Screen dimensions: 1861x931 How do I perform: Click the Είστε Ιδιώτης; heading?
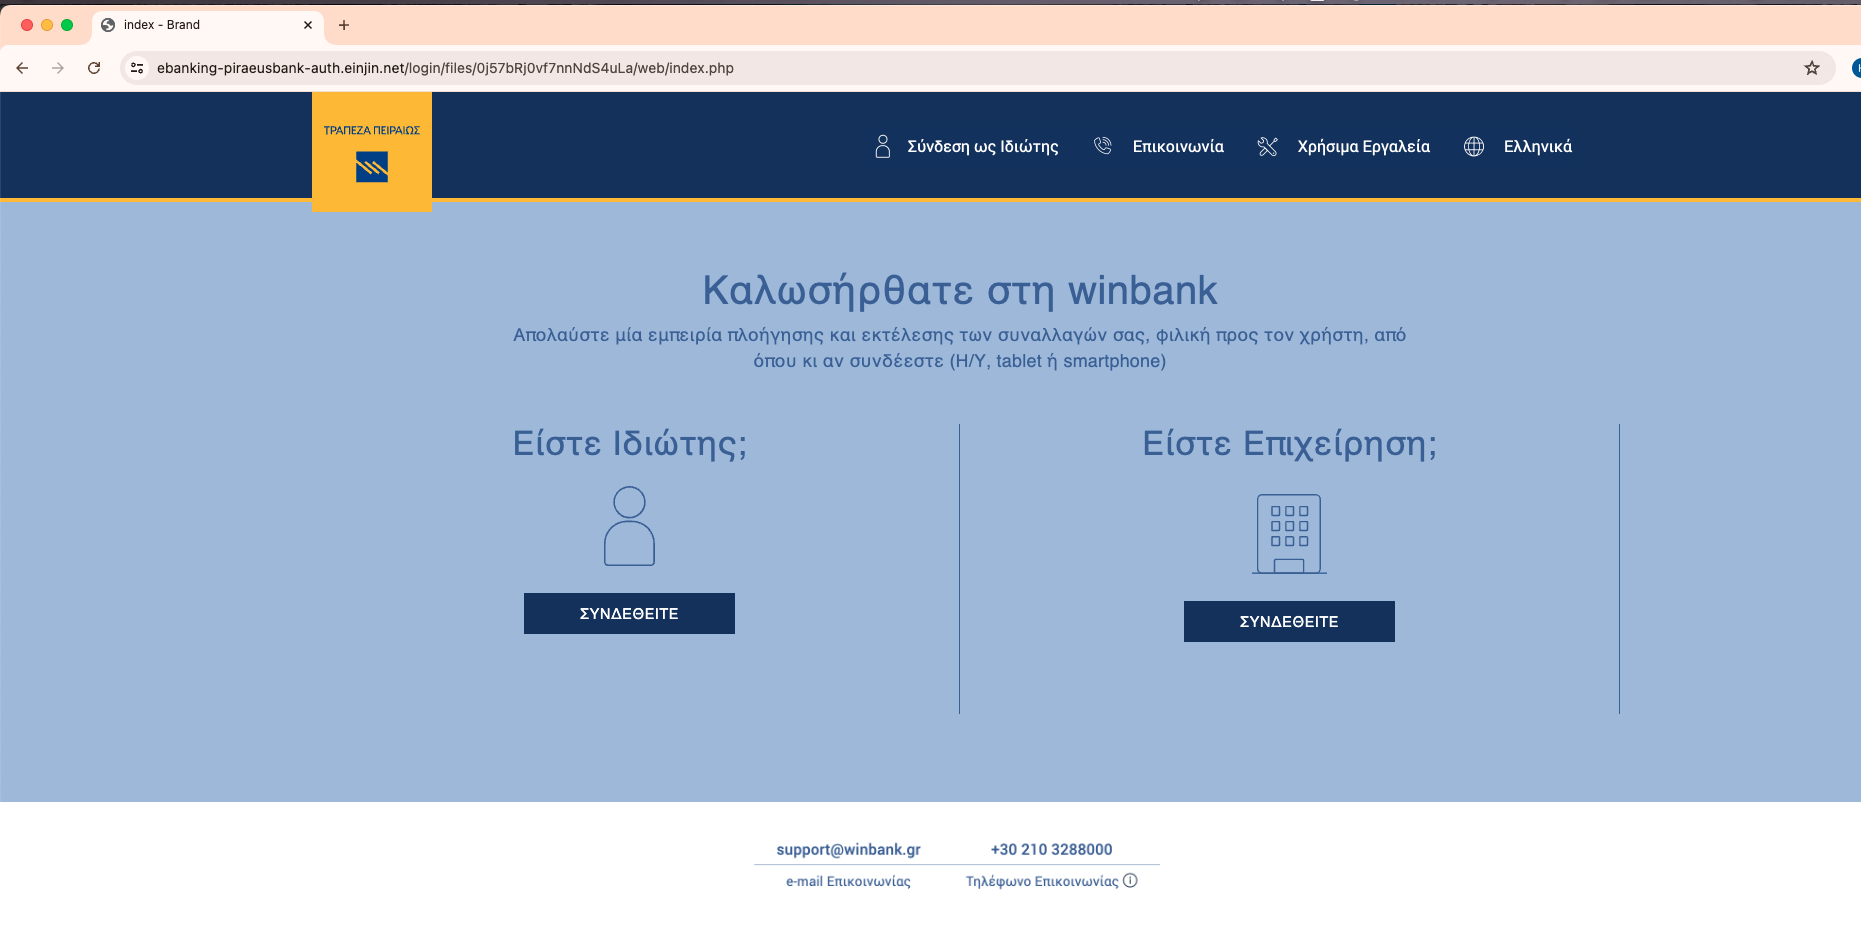click(x=630, y=443)
